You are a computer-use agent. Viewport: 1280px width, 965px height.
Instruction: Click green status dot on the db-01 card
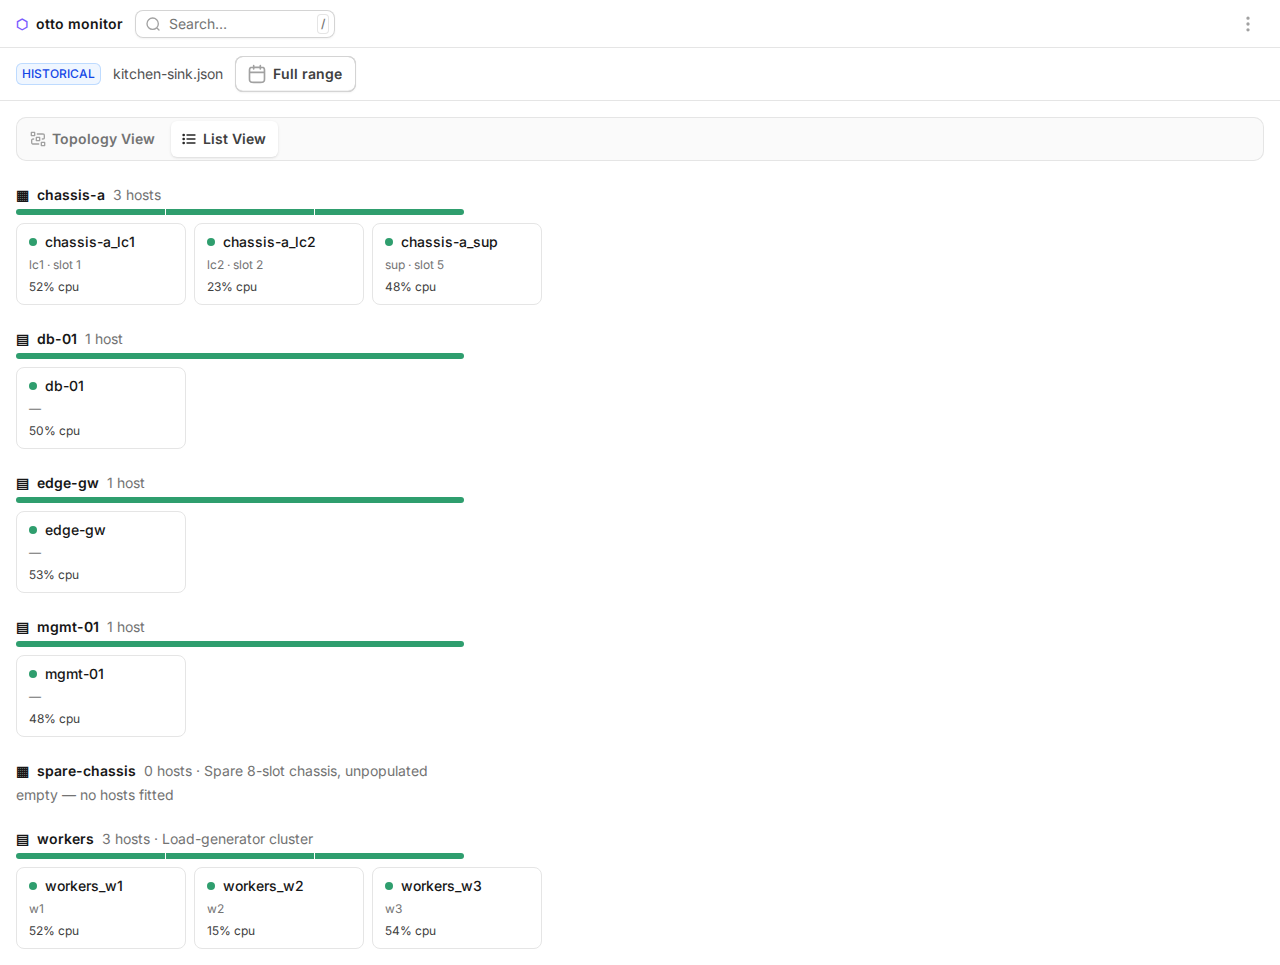coord(33,386)
